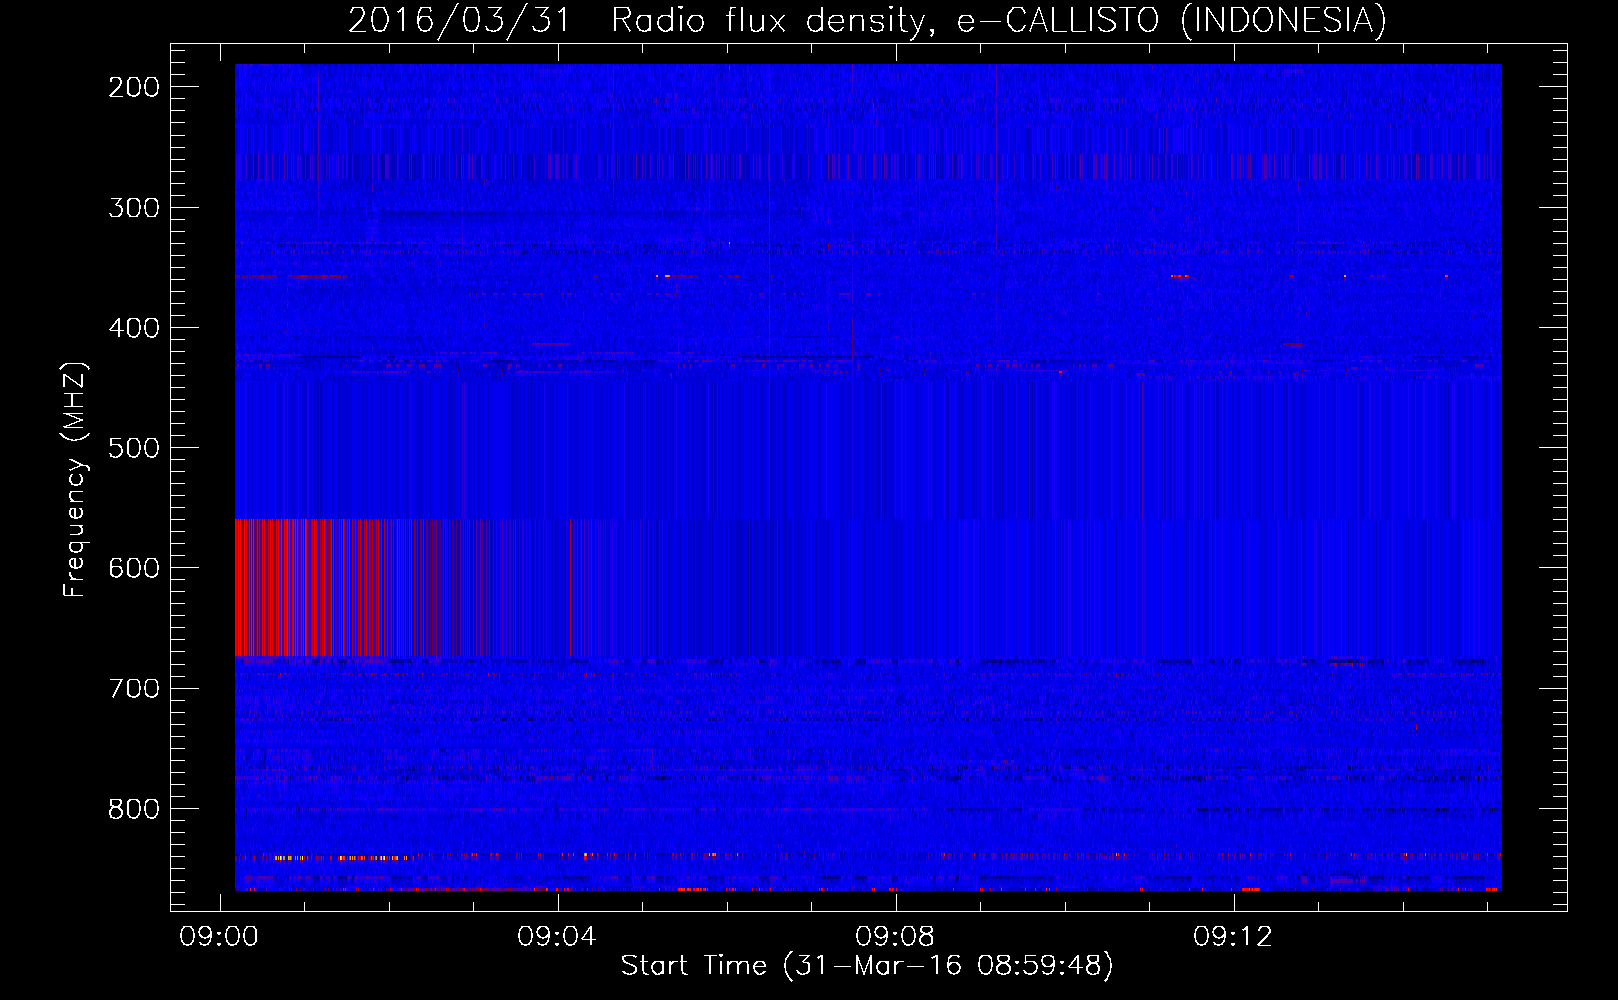The height and width of the screenshot is (1000, 1618).
Task: Select the 600 frequency tick label
Action: click(134, 568)
